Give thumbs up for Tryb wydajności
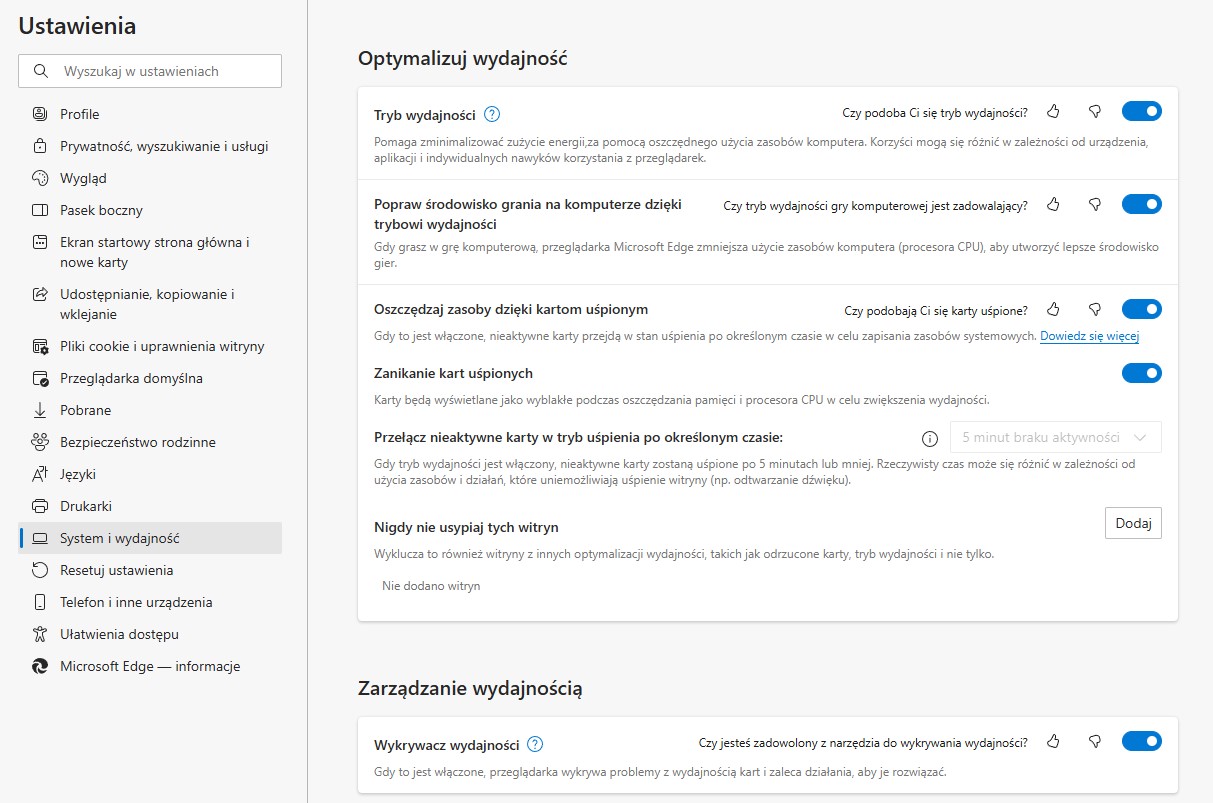1213x803 pixels. 1053,111
